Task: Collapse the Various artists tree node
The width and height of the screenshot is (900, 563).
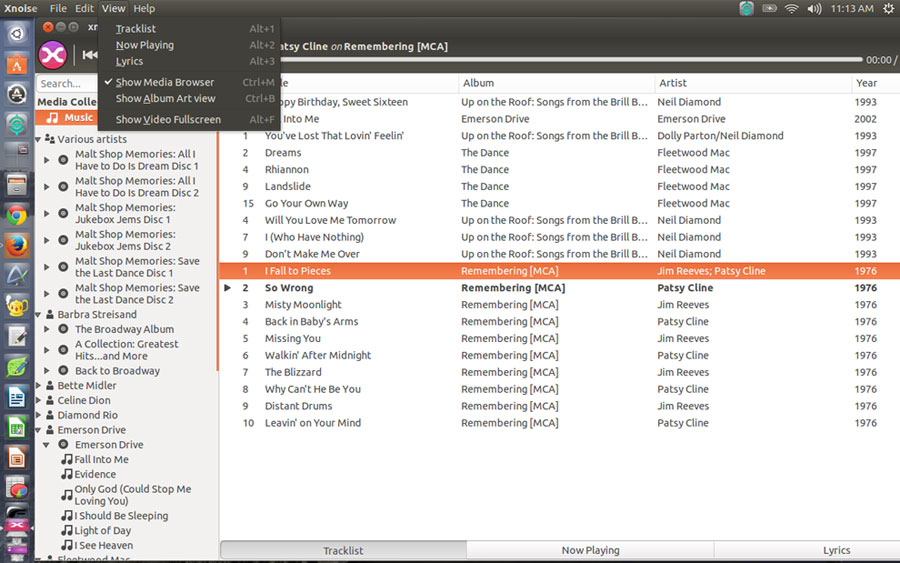Action: click(x=38, y=139)
